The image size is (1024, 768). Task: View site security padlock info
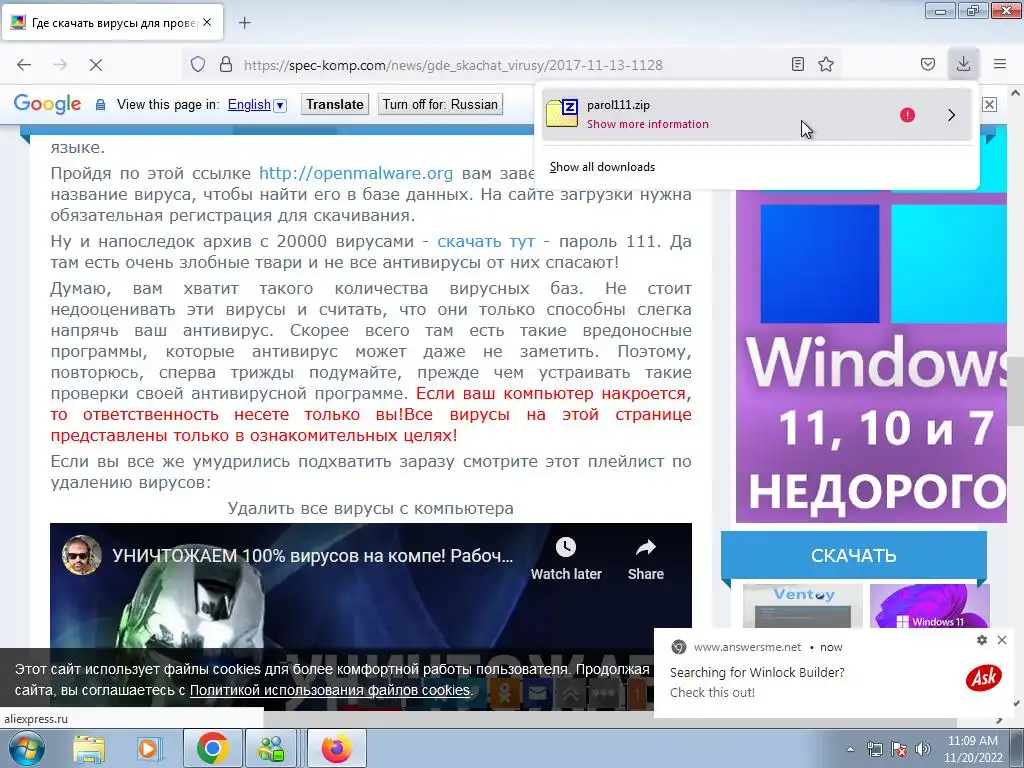(226, 64)
